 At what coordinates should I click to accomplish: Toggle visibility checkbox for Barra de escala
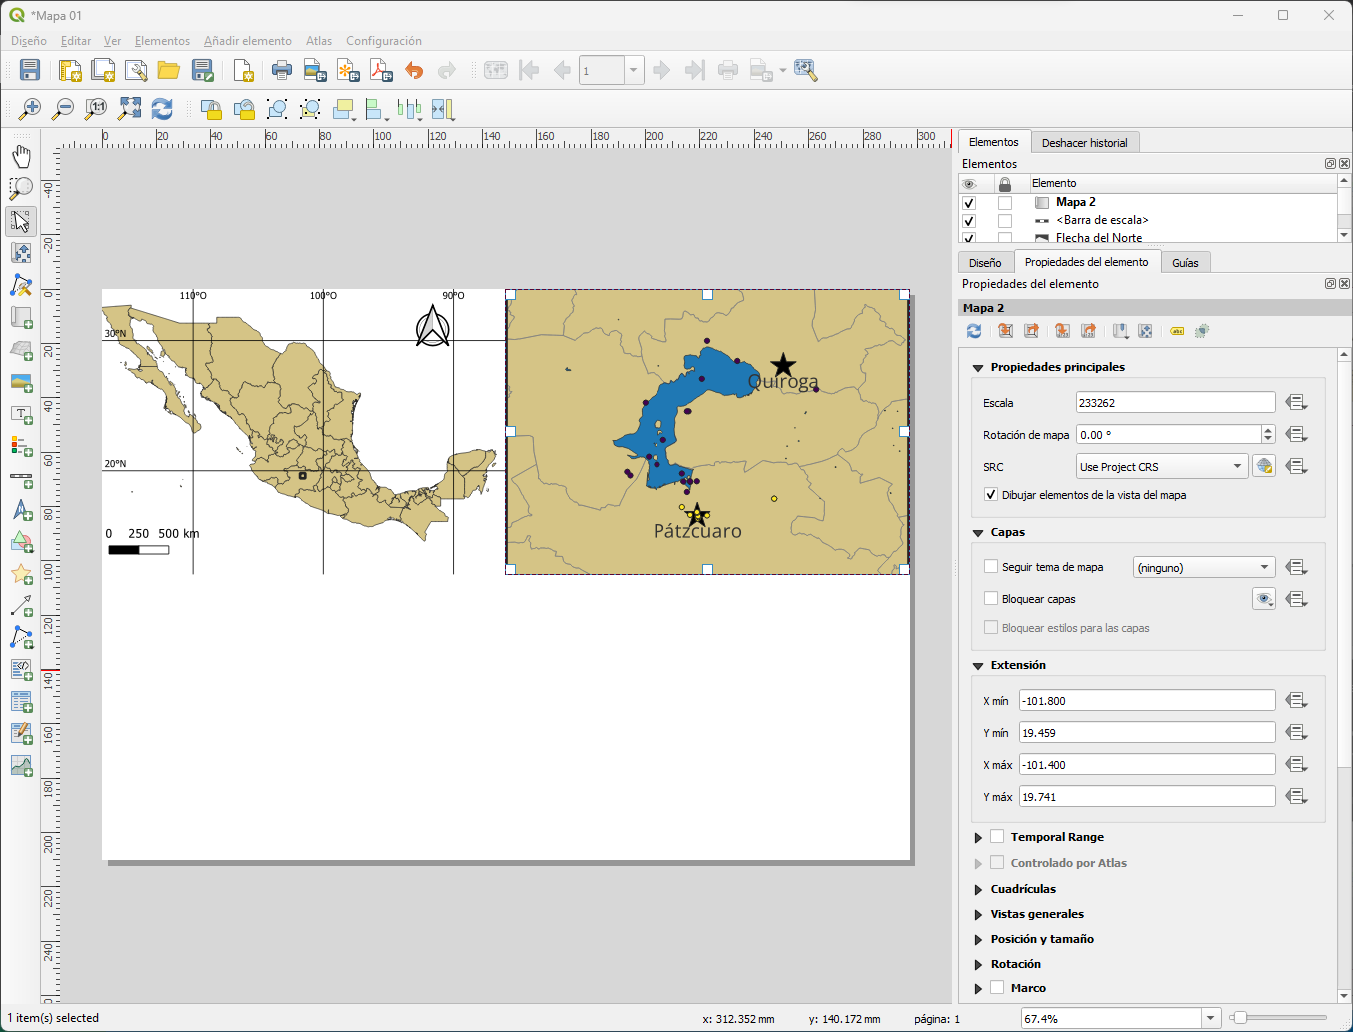(968, 221)
